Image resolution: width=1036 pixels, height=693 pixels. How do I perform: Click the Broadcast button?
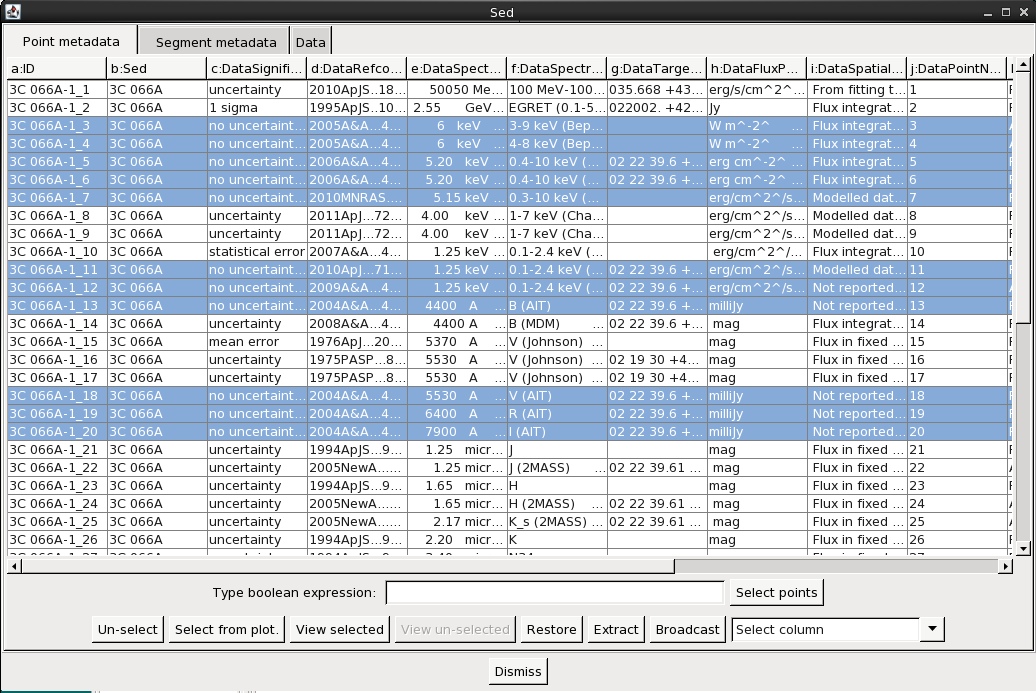[687, 630]
